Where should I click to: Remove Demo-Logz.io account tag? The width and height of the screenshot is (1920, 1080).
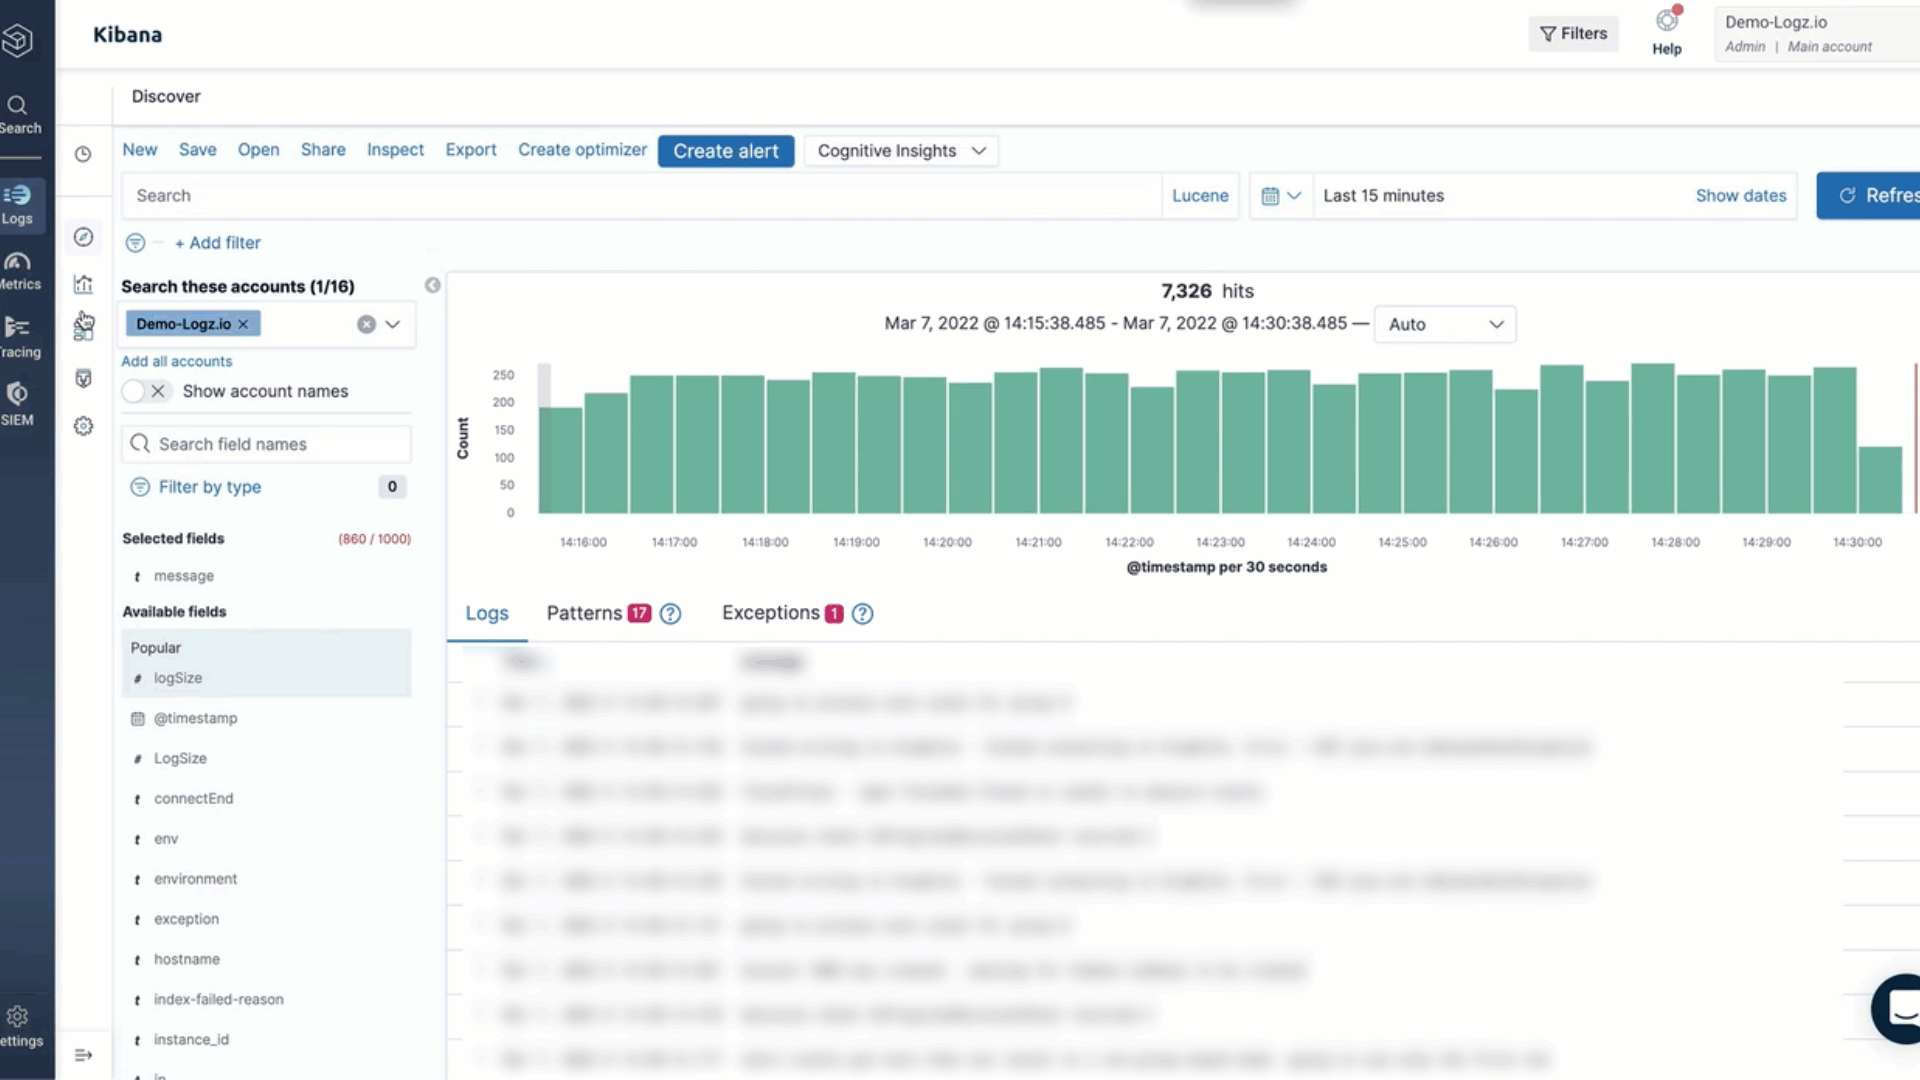coord(243,324)
